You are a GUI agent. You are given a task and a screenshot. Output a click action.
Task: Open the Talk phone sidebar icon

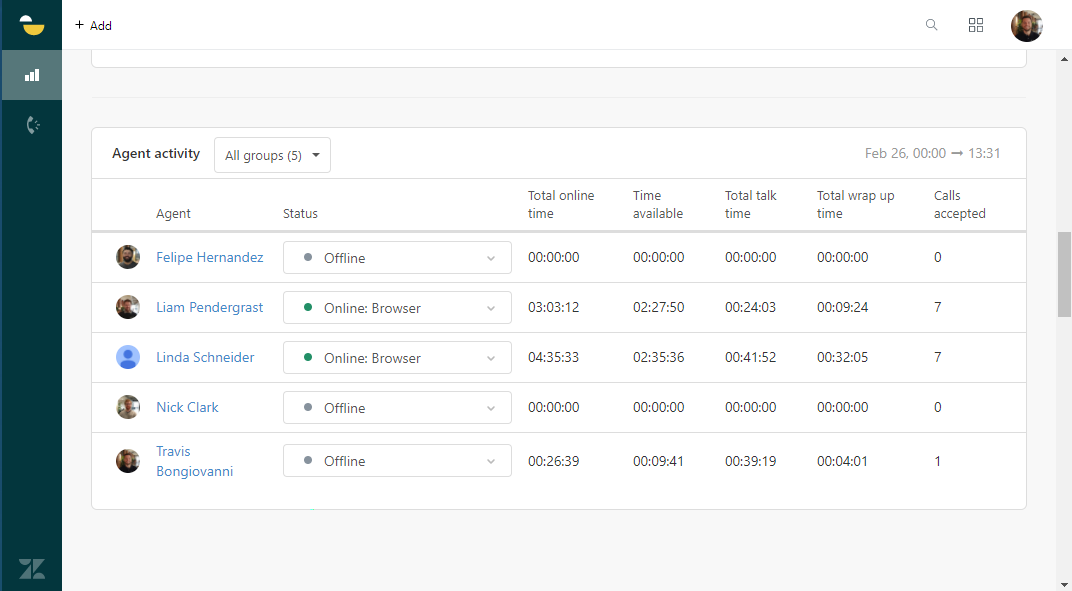tap(32, 125)
